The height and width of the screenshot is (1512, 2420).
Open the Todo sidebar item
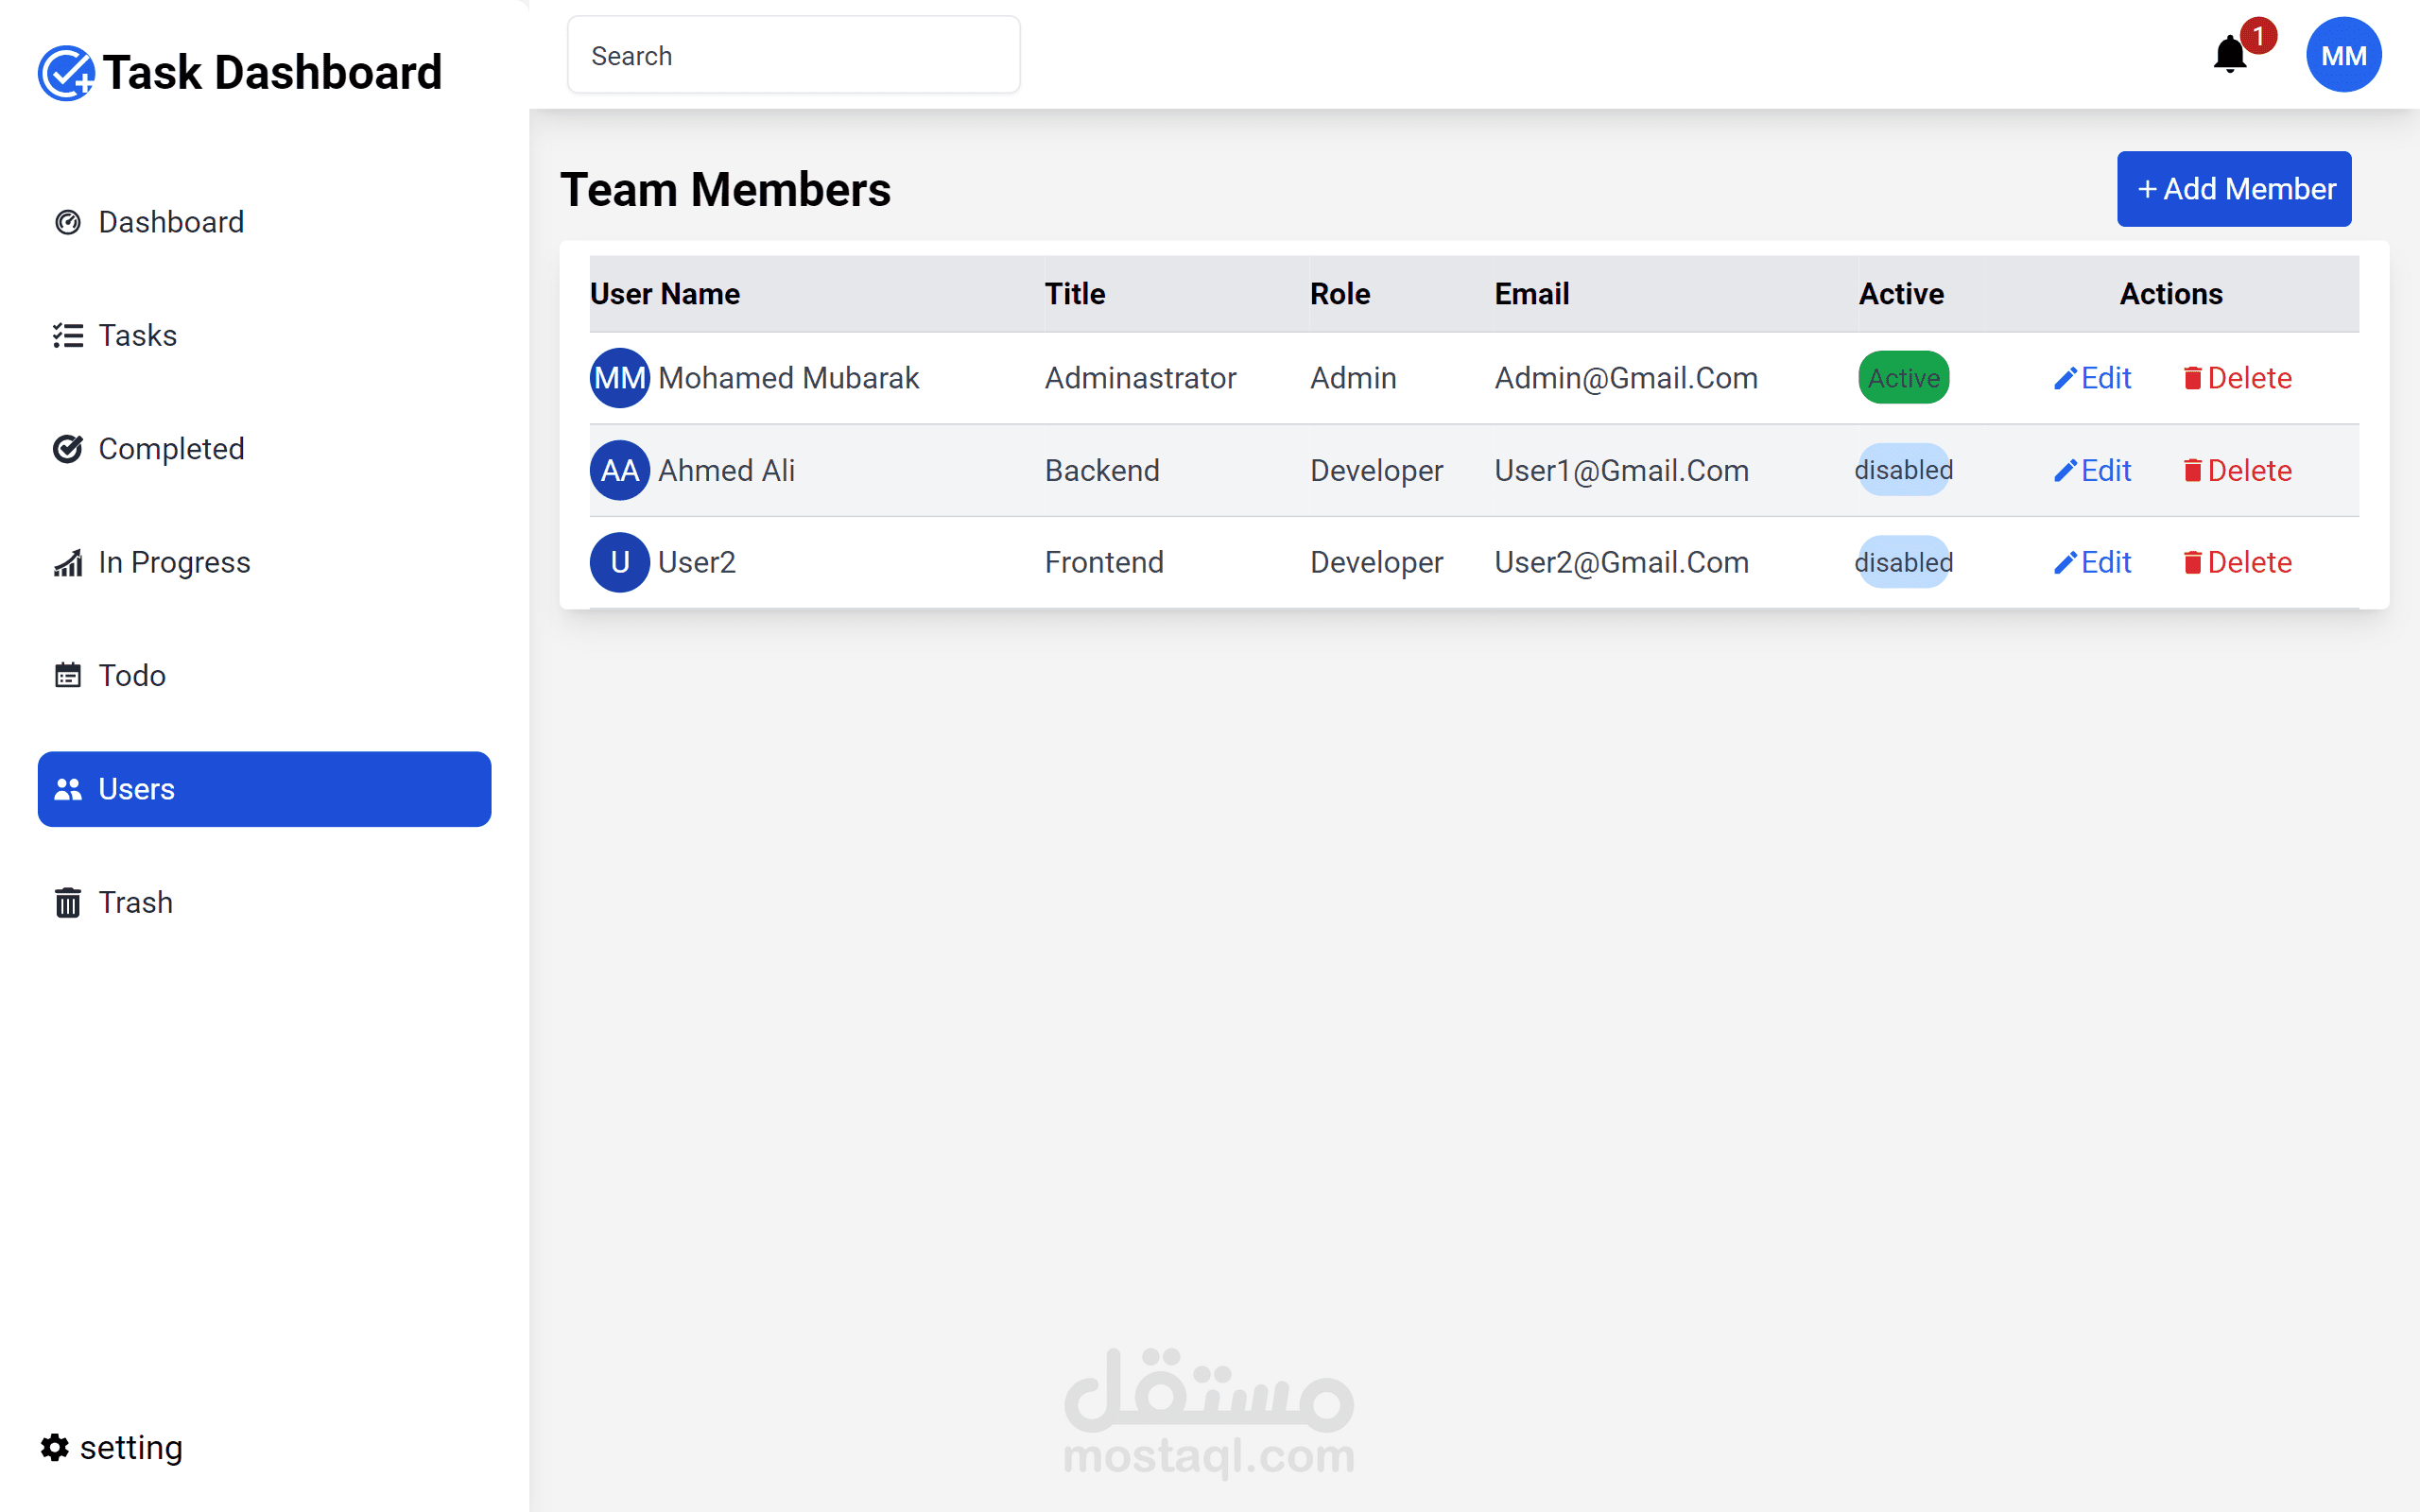tap(131, 676)
